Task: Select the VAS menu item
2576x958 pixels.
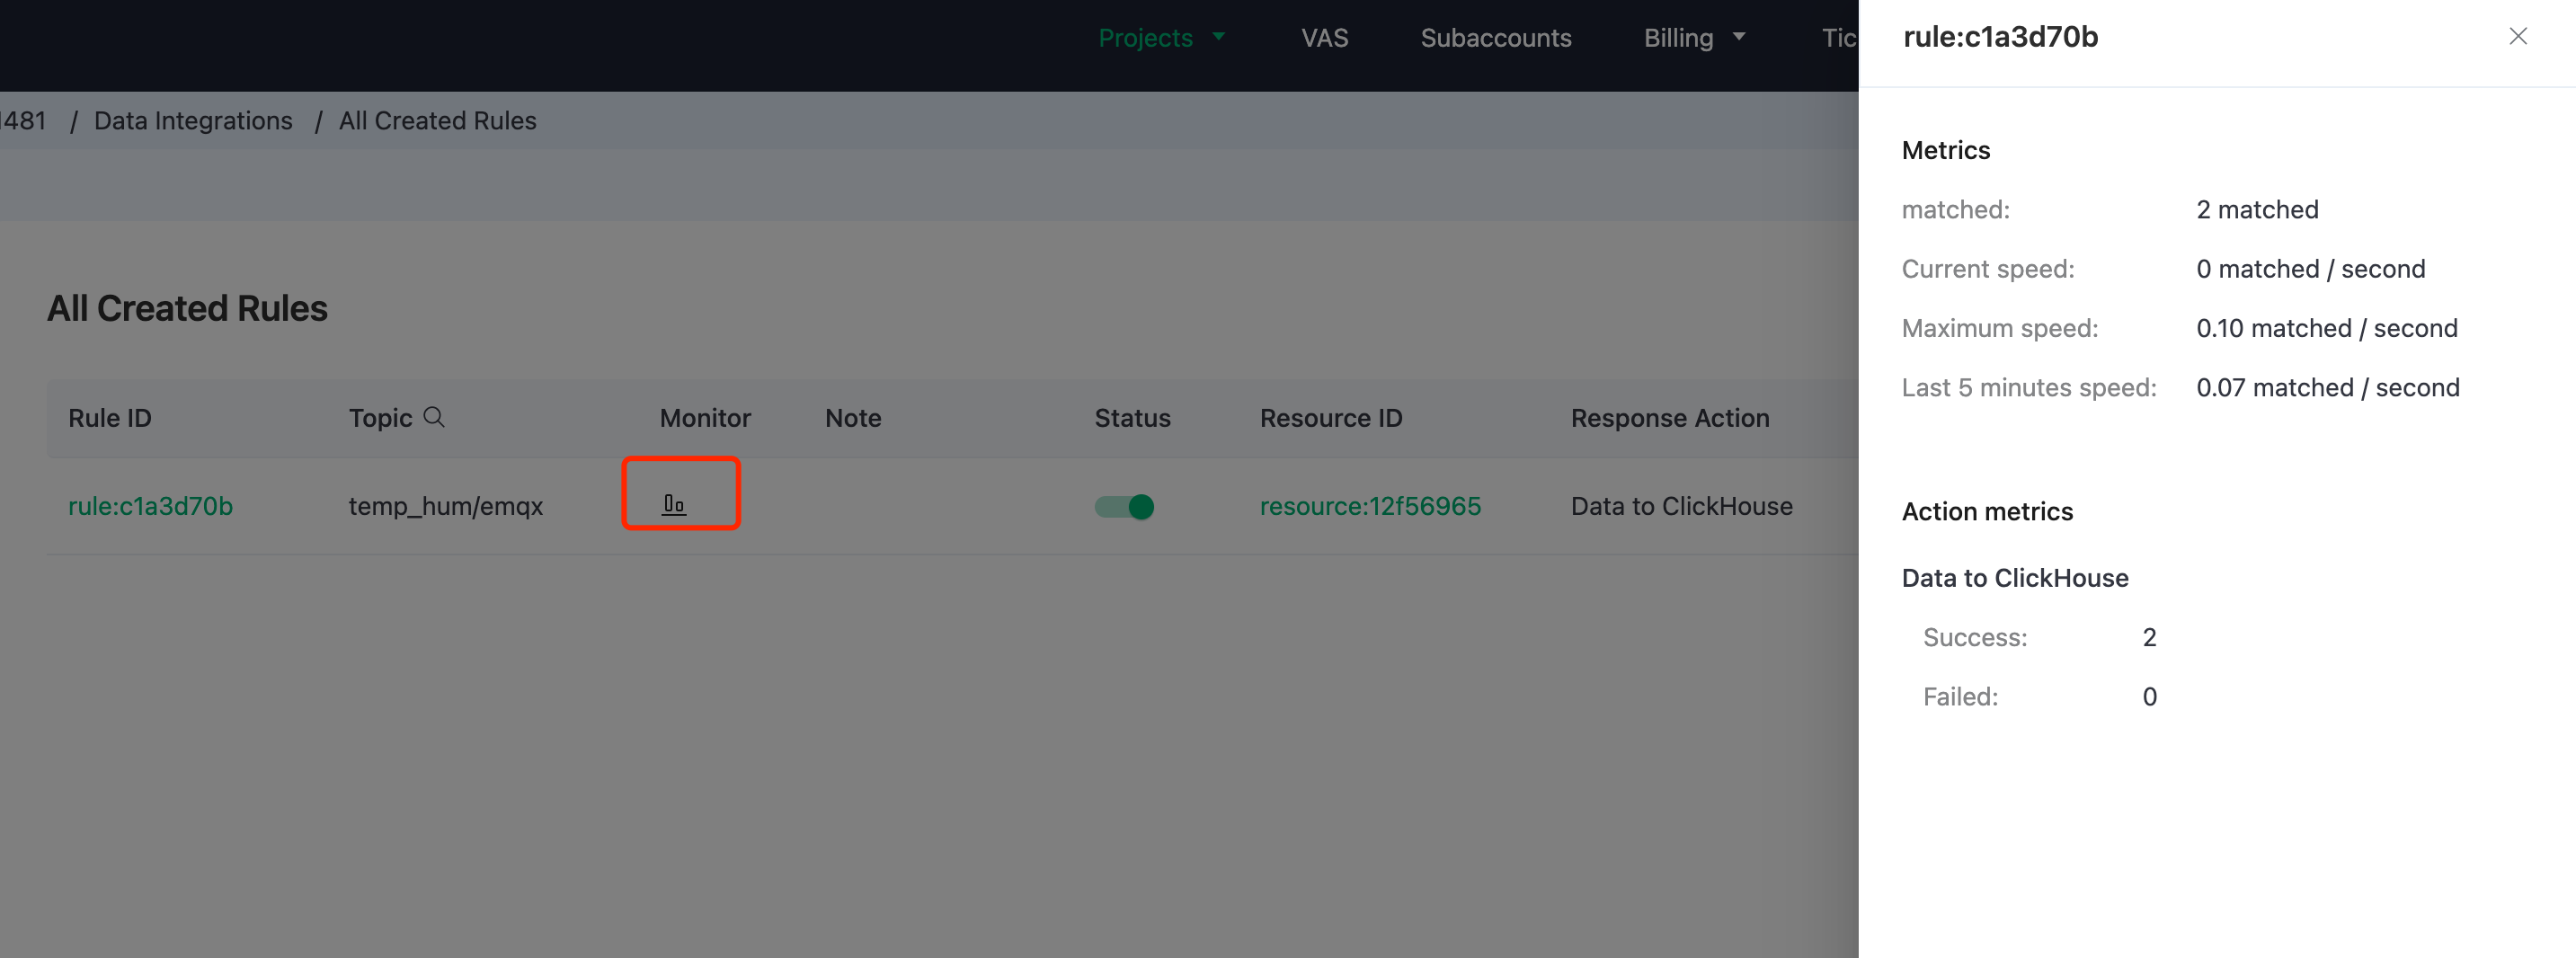Action: 1325,37
